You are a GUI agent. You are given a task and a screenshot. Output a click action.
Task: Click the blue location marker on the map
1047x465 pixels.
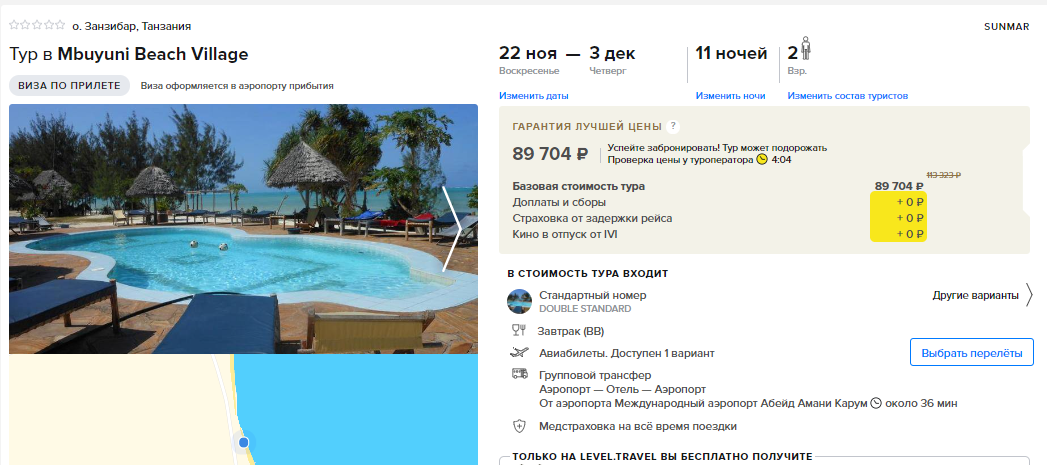(244, 442)
